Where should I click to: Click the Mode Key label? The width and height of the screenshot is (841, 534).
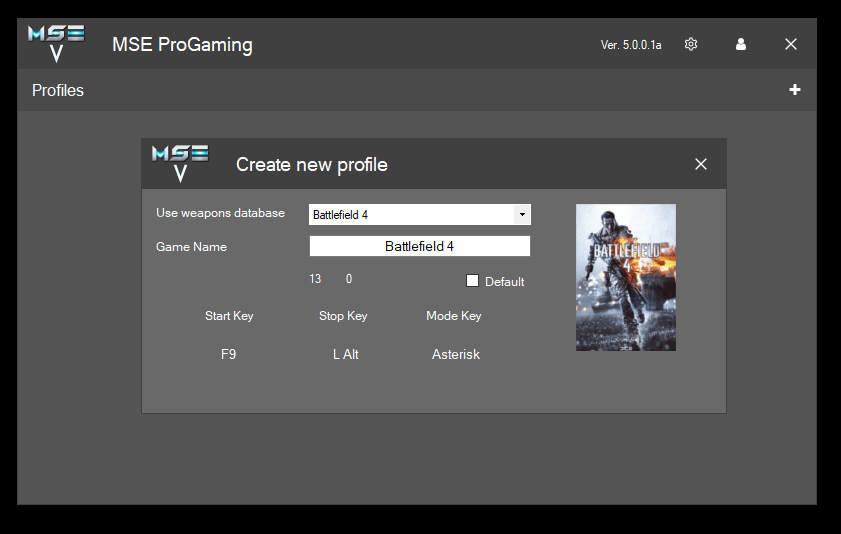(x=454, y=316)
